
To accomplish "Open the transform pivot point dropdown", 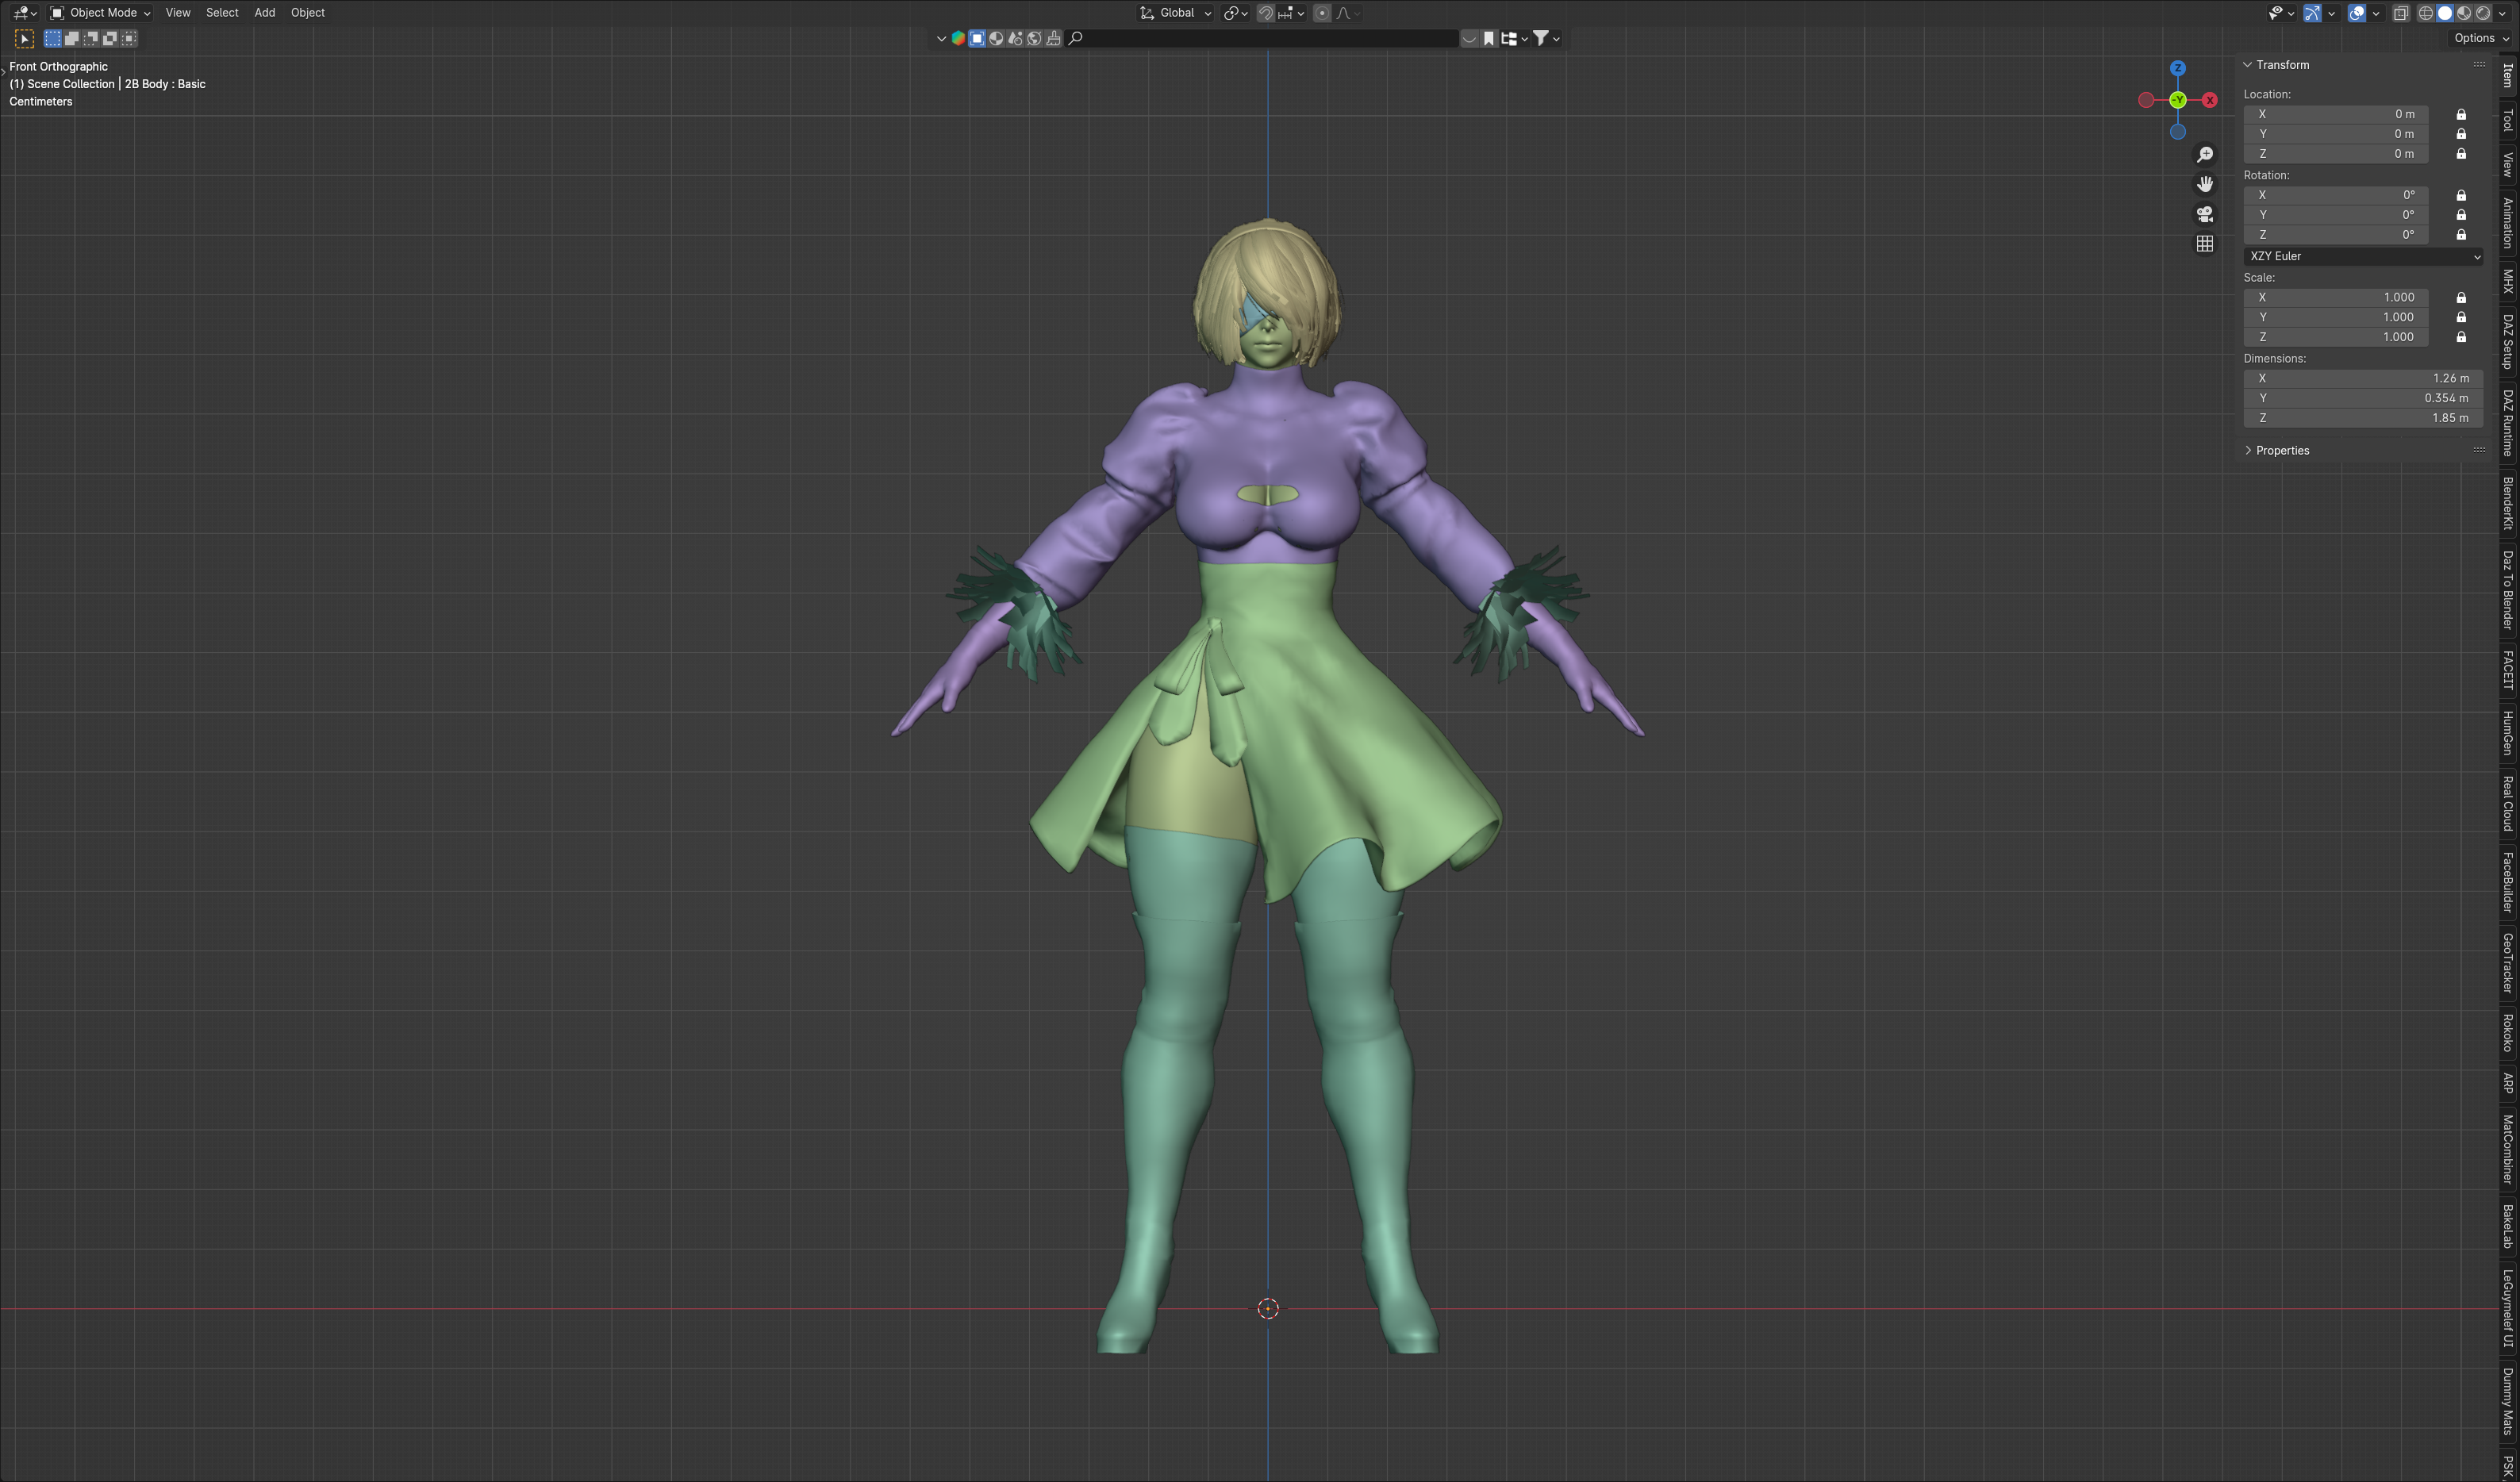I will pyautogui.click(x=1236, y=13).
